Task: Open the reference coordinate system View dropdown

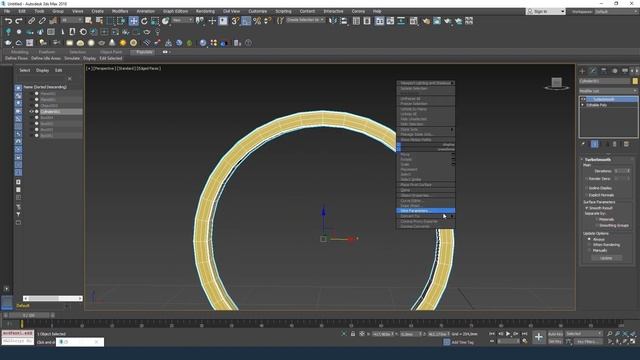Action: (182, 20)
